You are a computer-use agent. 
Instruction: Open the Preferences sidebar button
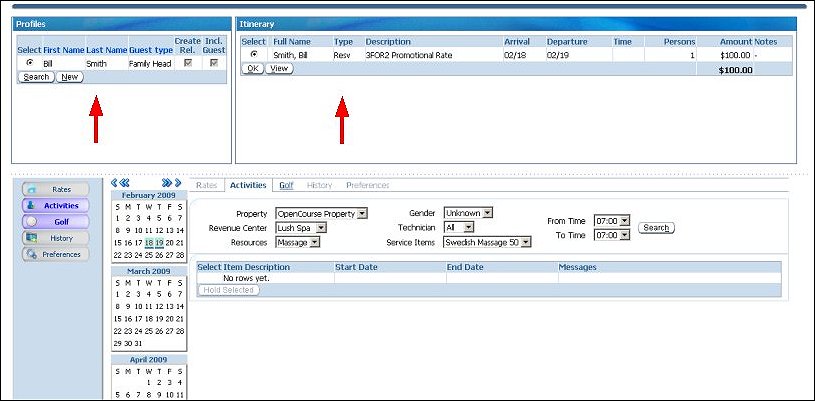[55, 254]
